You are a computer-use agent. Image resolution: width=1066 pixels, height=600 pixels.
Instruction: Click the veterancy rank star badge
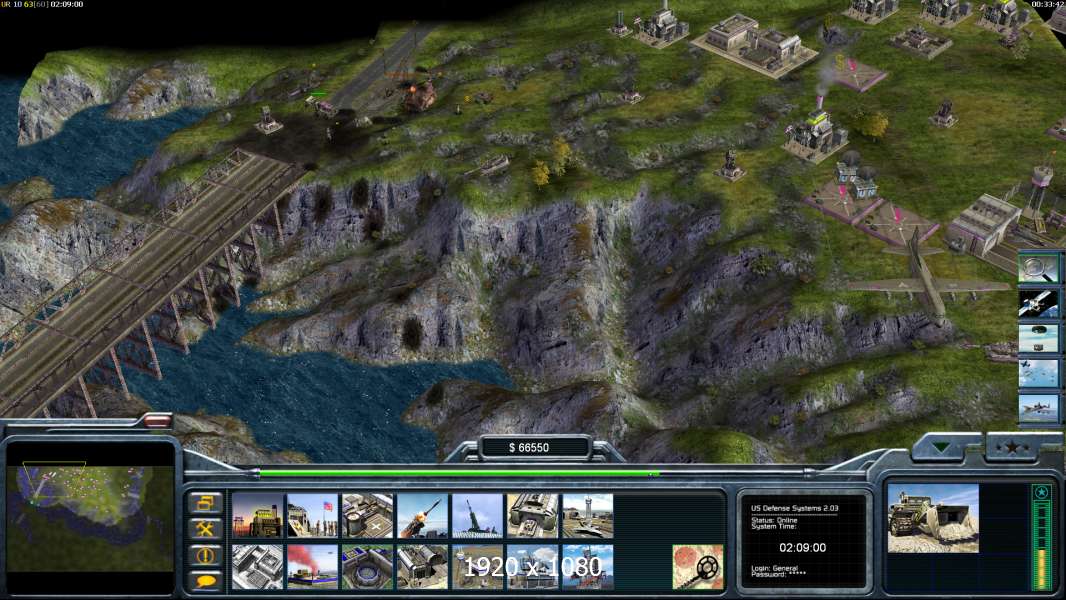click(1041, 491)
